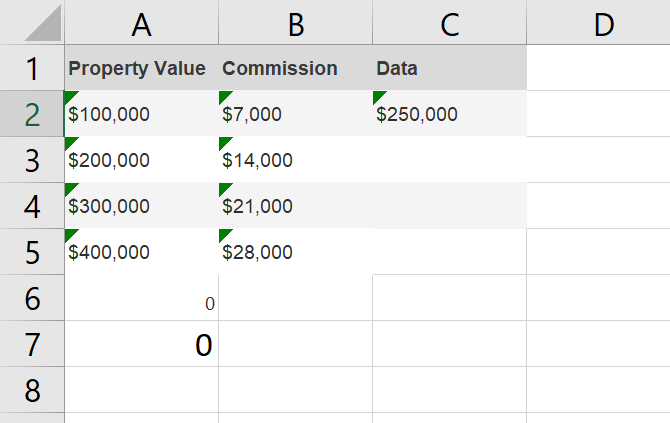Select the cell containing $14,000

point(296,160)
